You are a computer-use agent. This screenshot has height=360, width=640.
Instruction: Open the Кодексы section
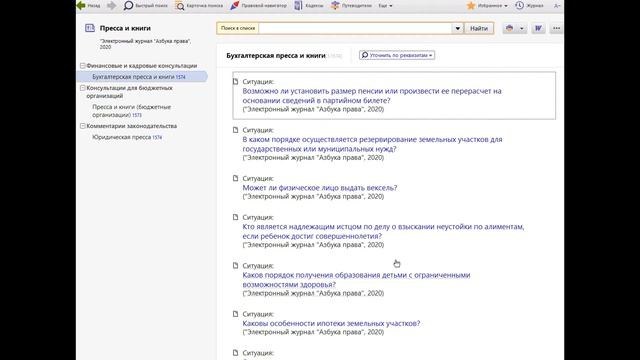click(x=309, y=6)
